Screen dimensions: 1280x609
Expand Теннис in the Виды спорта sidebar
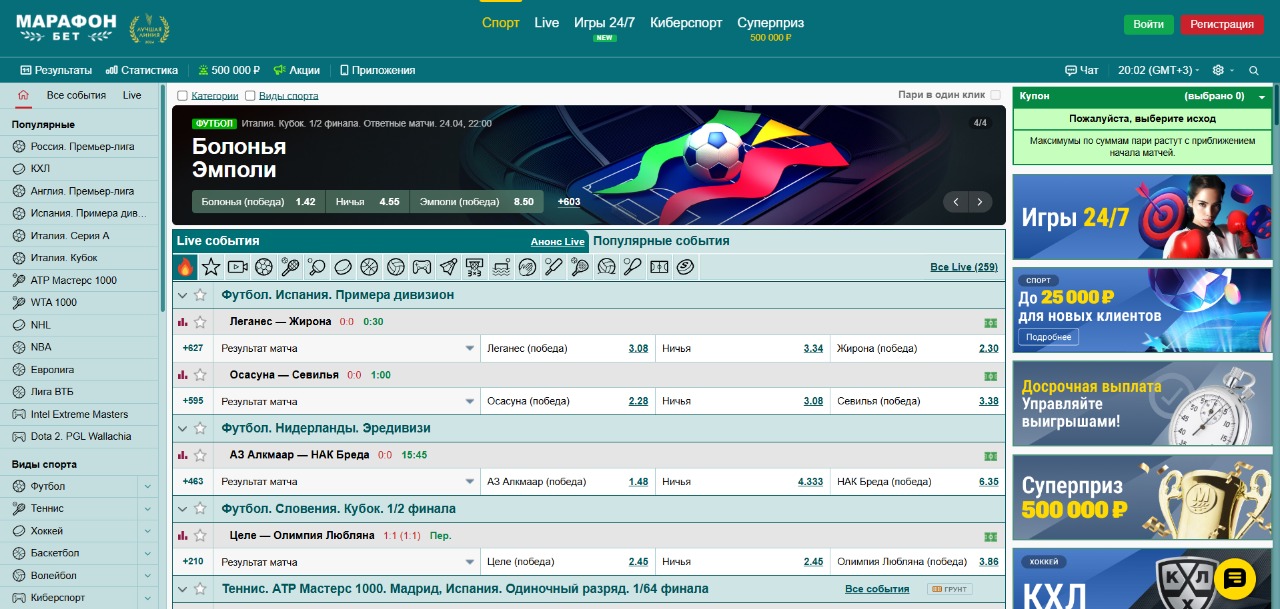[x=147, y=509]
